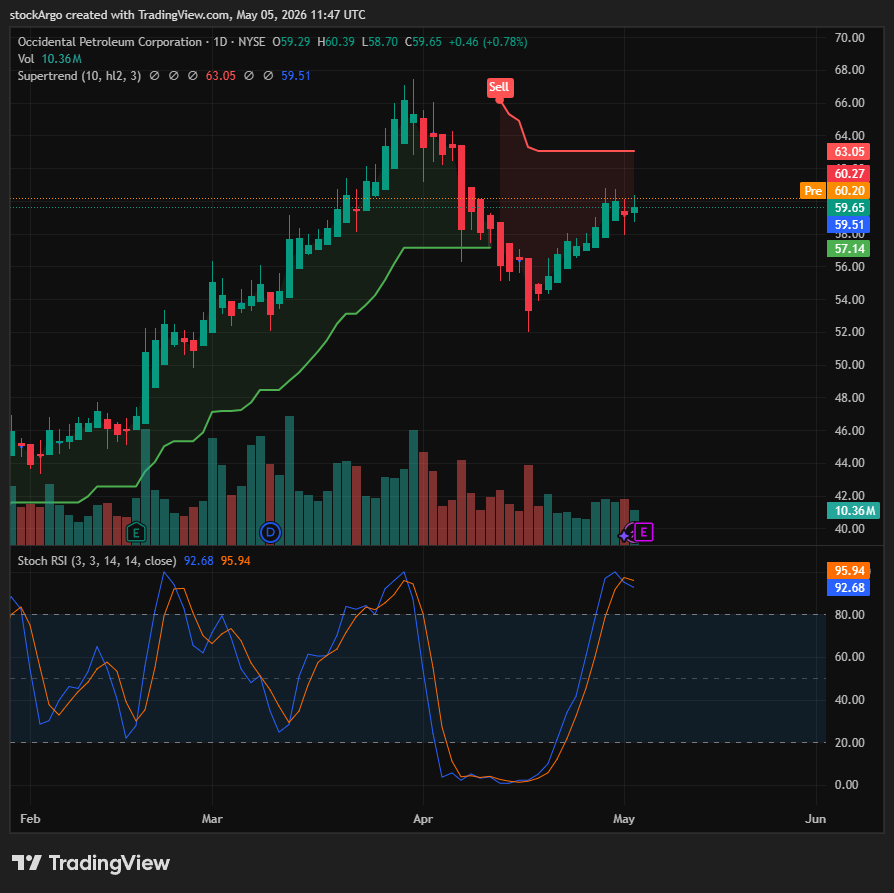Click the open value O59.29
The height and width of the screenshot is (893, 894).
pyautogui.click(x=291, y=42)
